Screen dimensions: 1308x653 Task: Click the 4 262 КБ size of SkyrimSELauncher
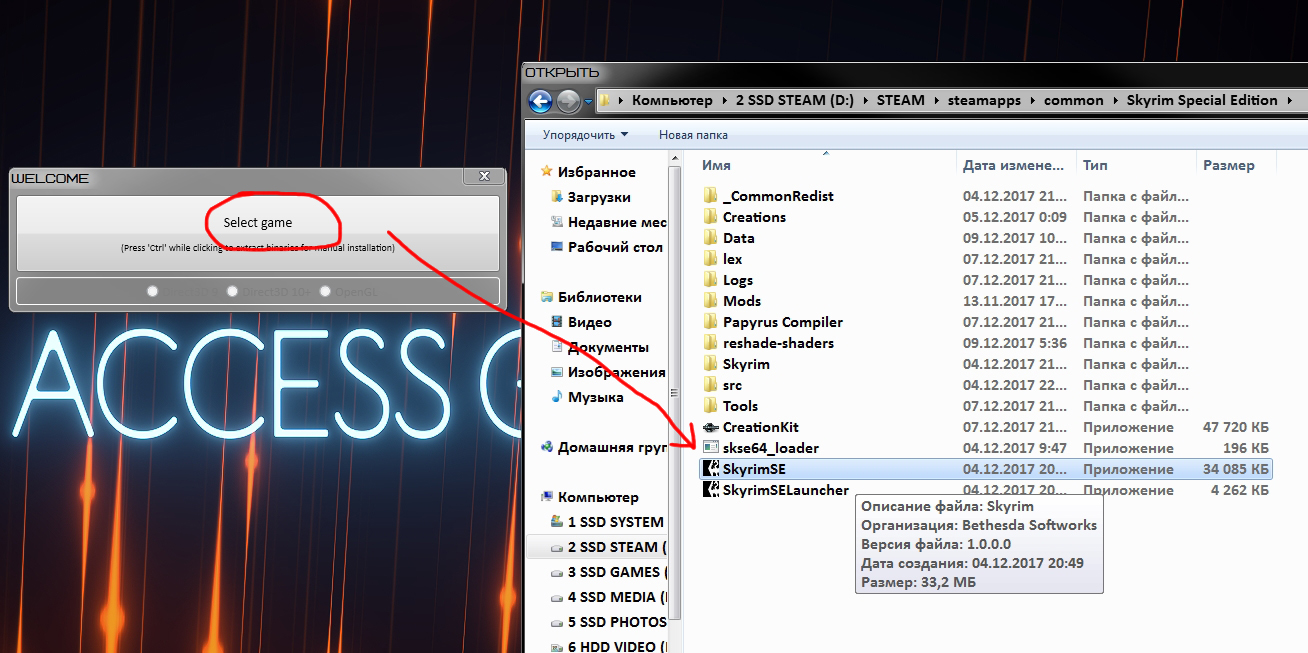coord(1239,490)
